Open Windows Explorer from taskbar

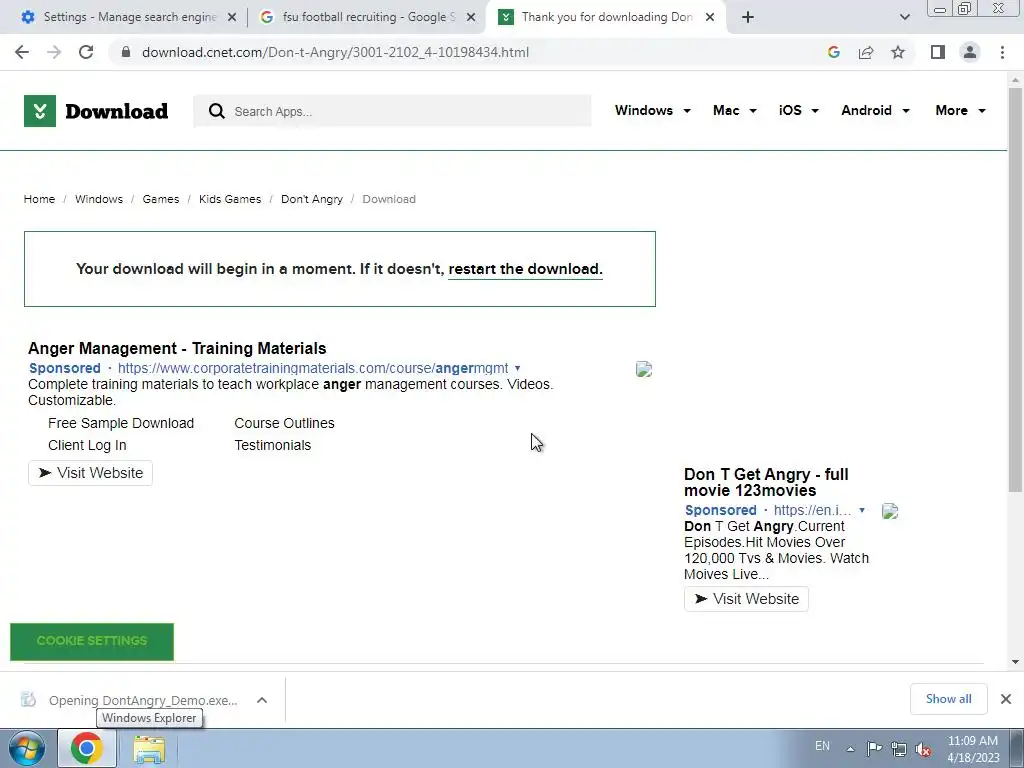(x=149, y=748)
